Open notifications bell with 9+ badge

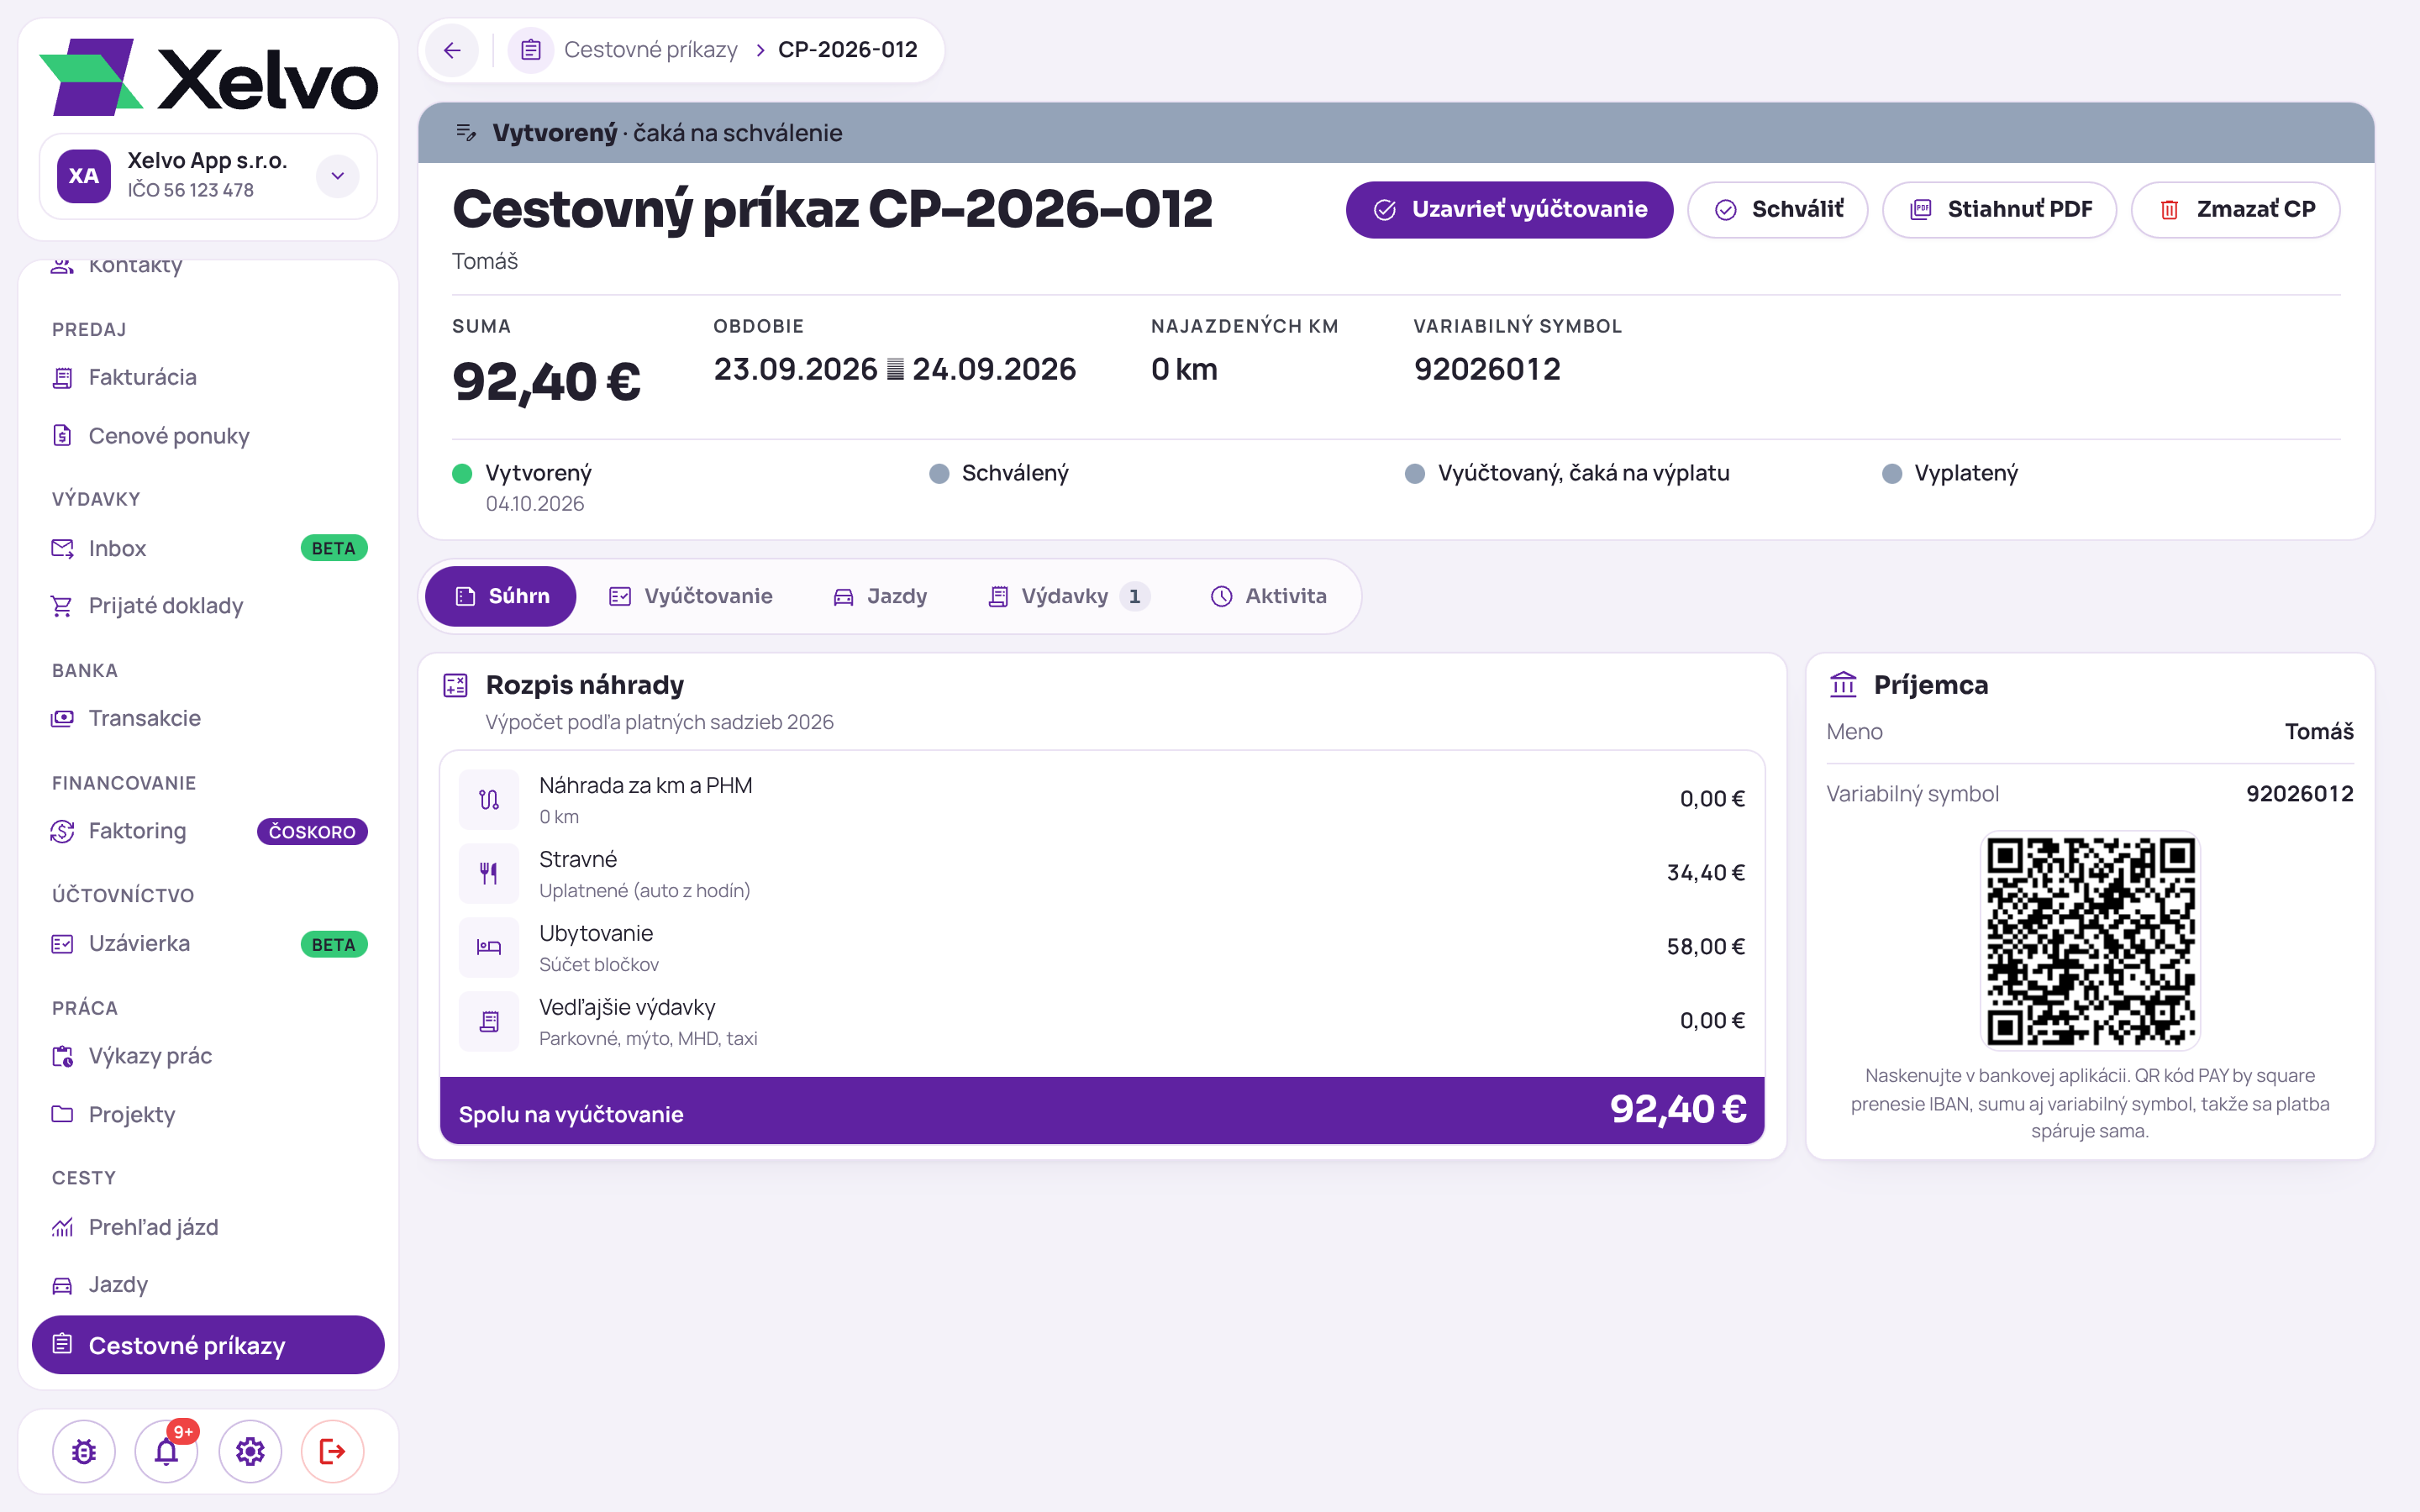167,1451
